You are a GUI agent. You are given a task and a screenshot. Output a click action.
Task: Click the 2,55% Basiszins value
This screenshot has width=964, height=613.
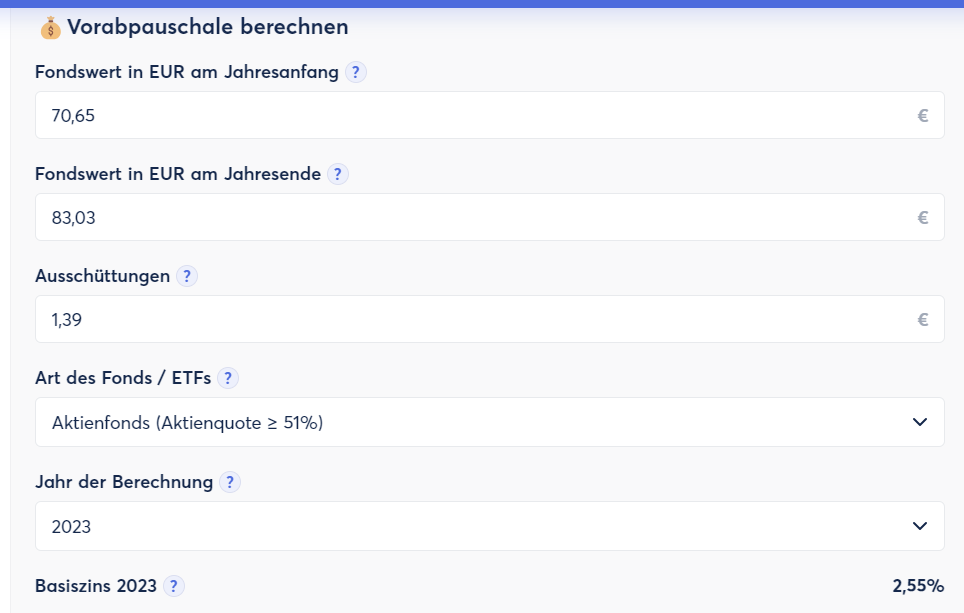[x=918, y=586]
